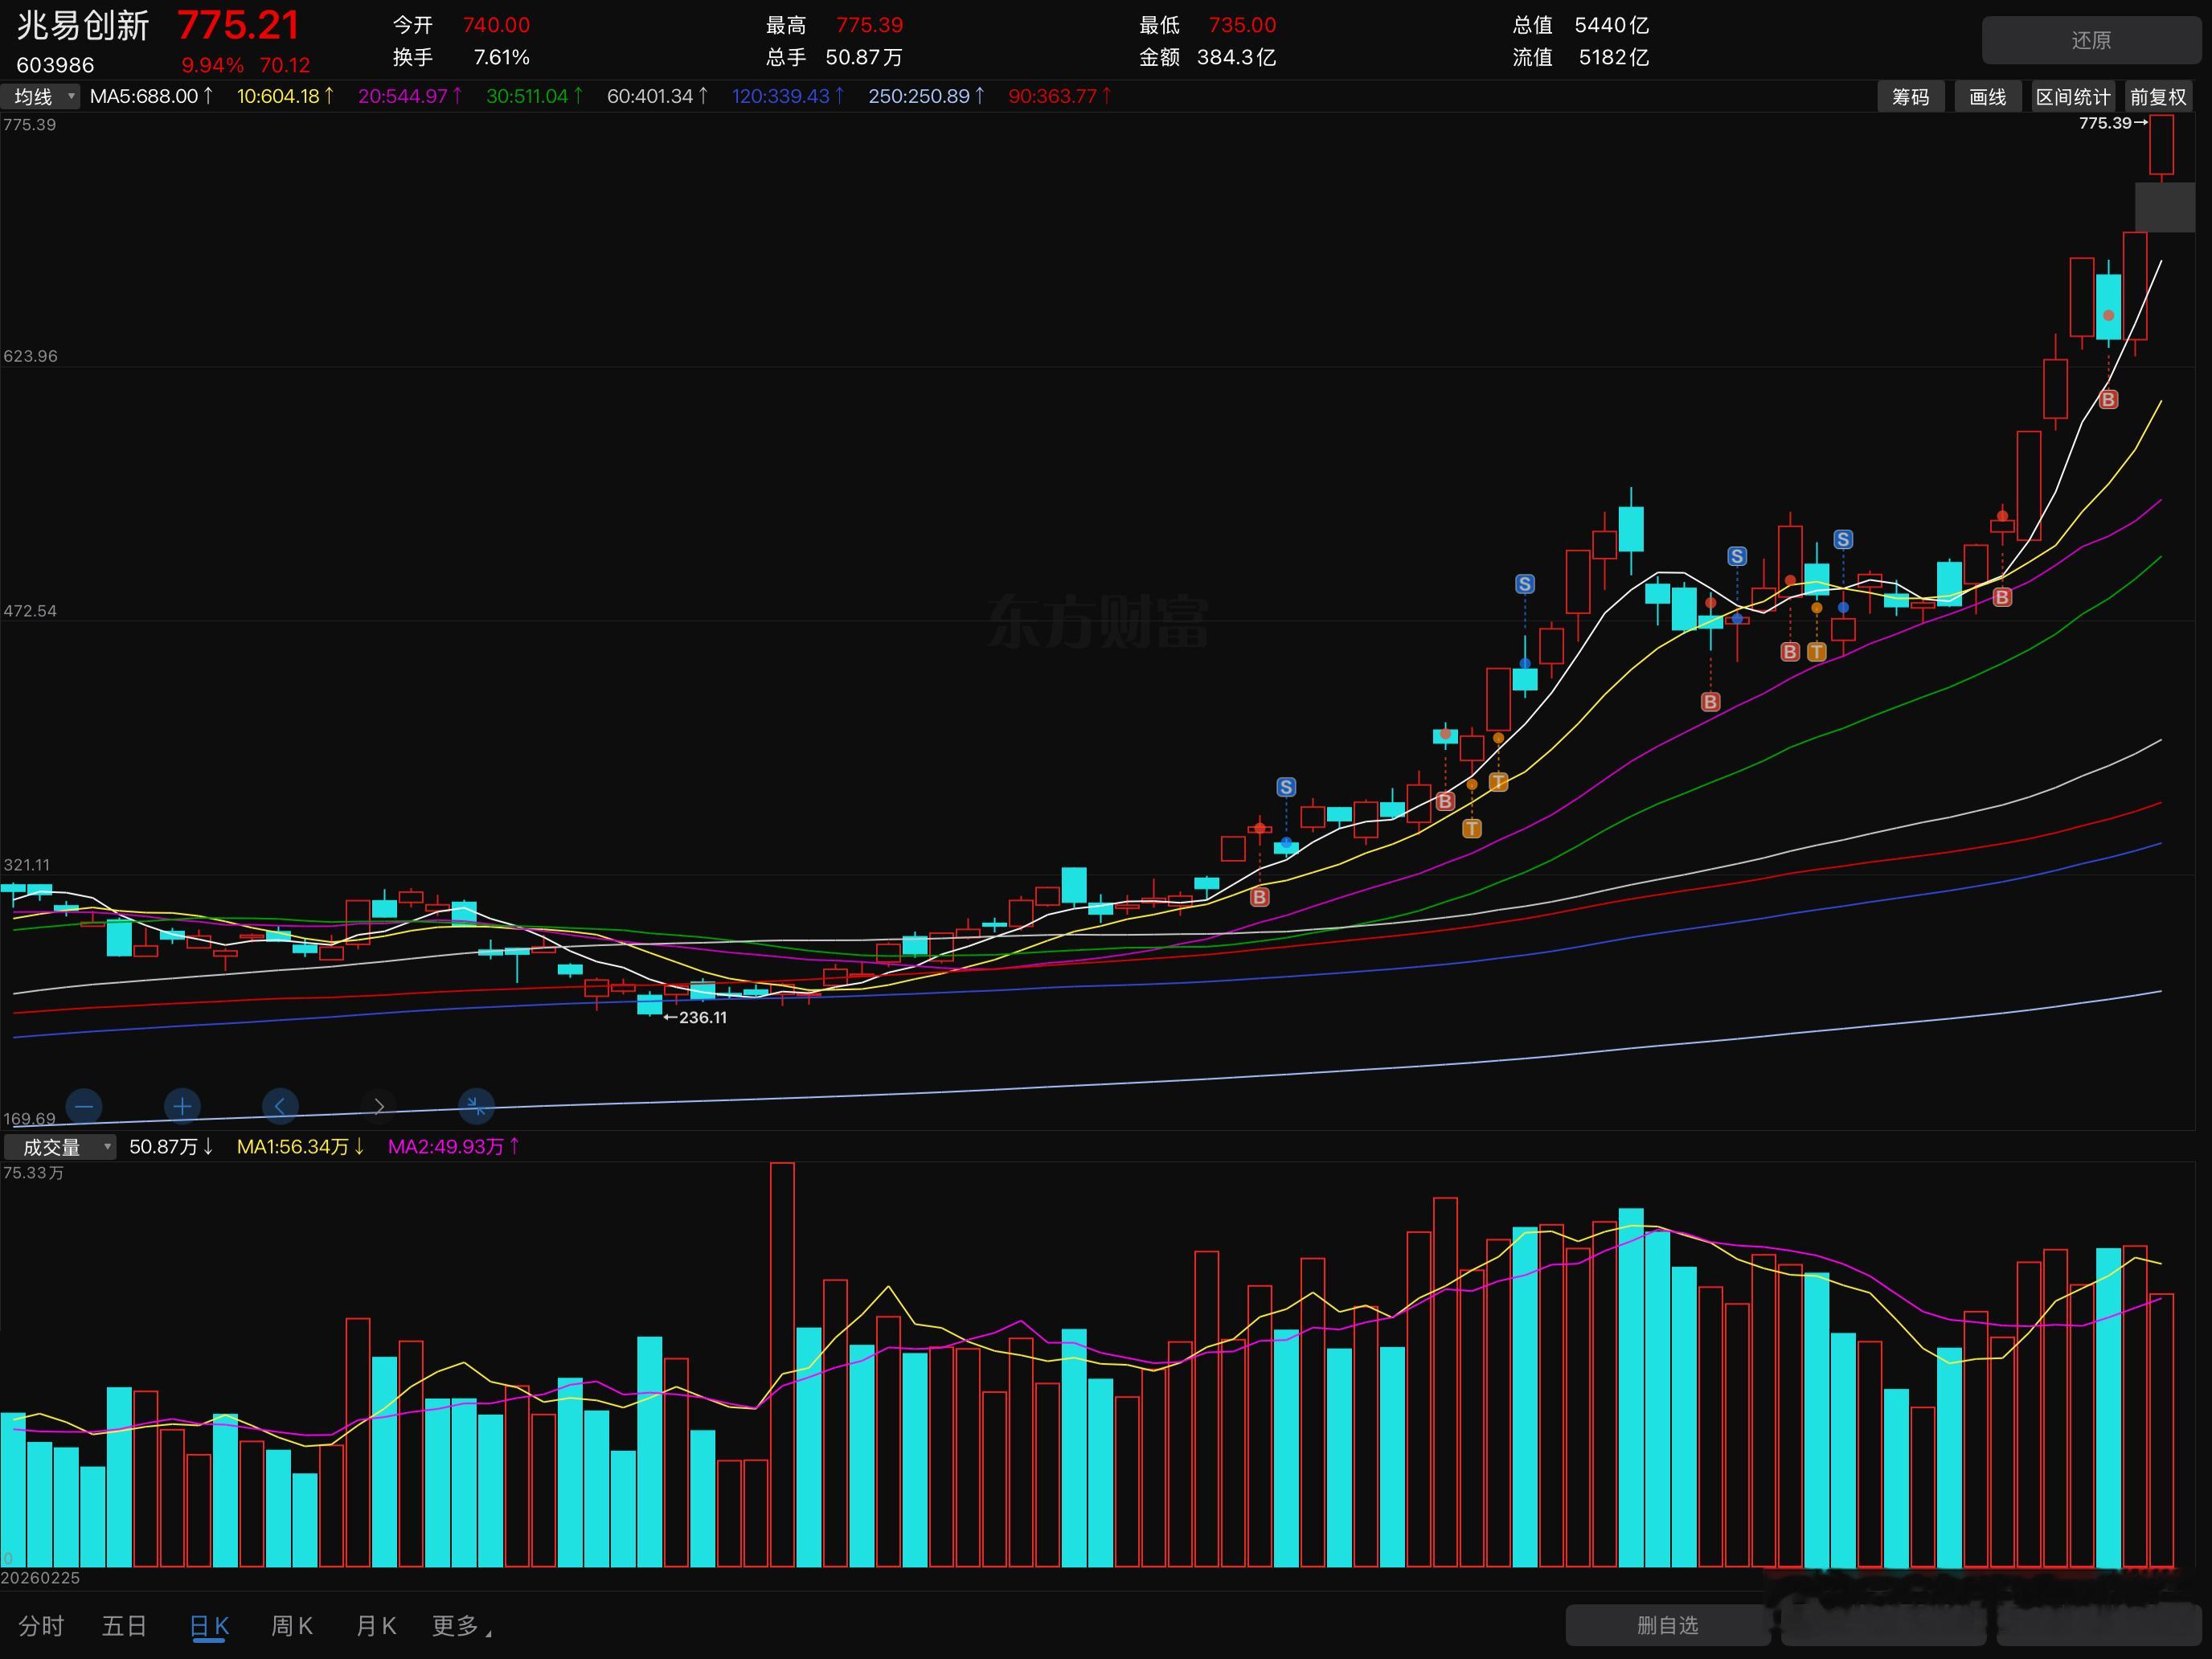Tap the 20260225 date label

pyautogui.click(x=40, y=1577)
